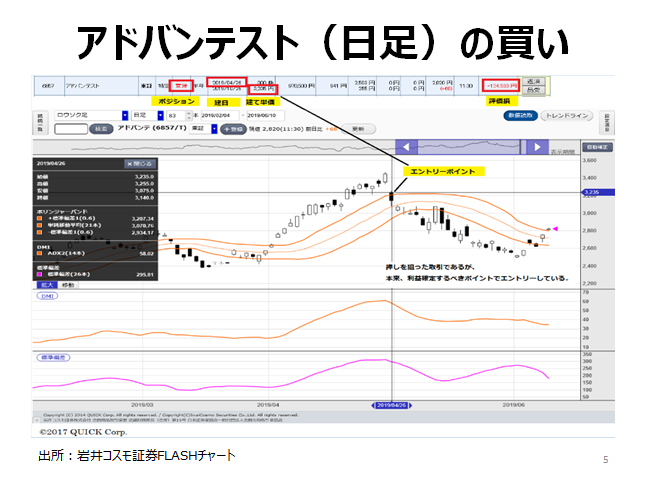Open the 銘柄一覧 side panel tab
The width and height of the screenshot is (645, 483).
pos(40,123)
